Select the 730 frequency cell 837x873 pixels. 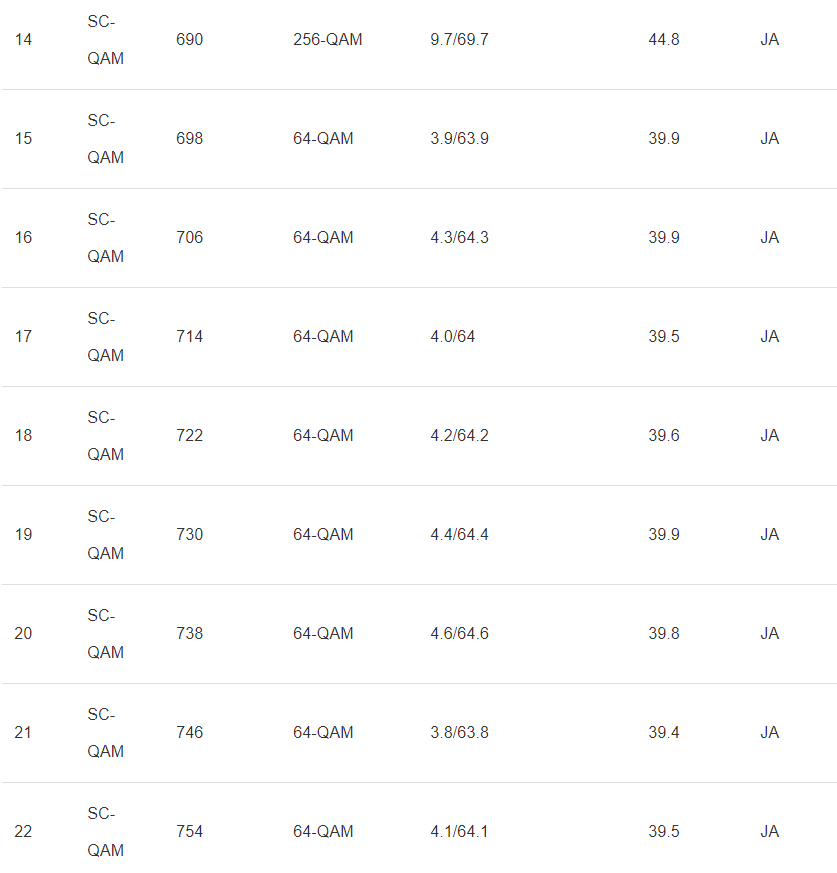[189, 535]
